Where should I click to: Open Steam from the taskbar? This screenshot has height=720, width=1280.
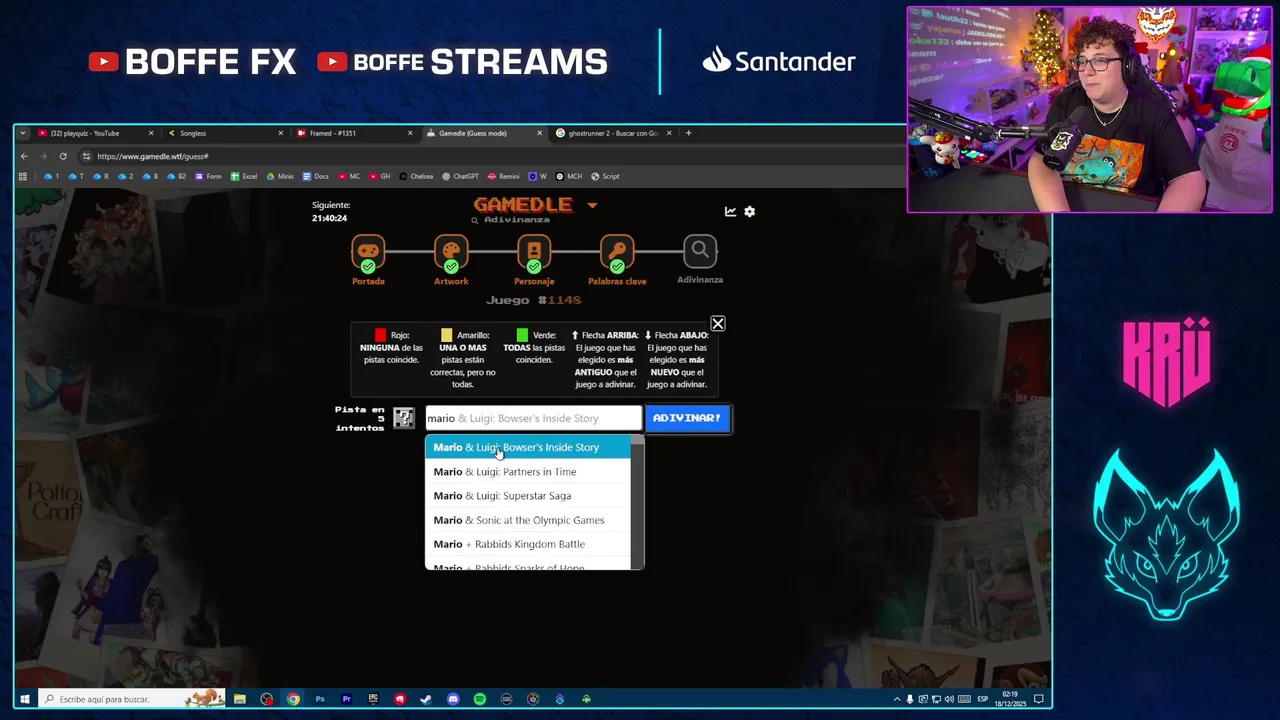click(426, 699)
